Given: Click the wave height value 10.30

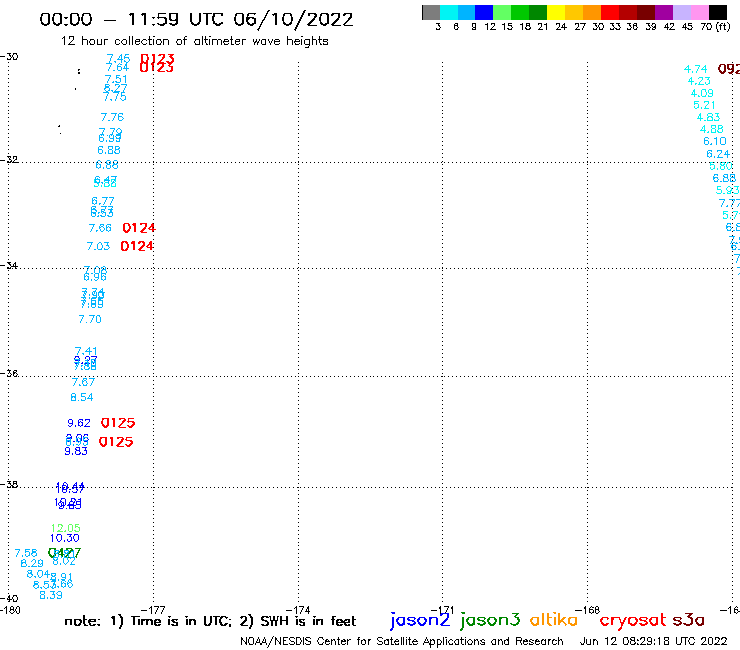Looking at the screenshot, I should point(65,538).
